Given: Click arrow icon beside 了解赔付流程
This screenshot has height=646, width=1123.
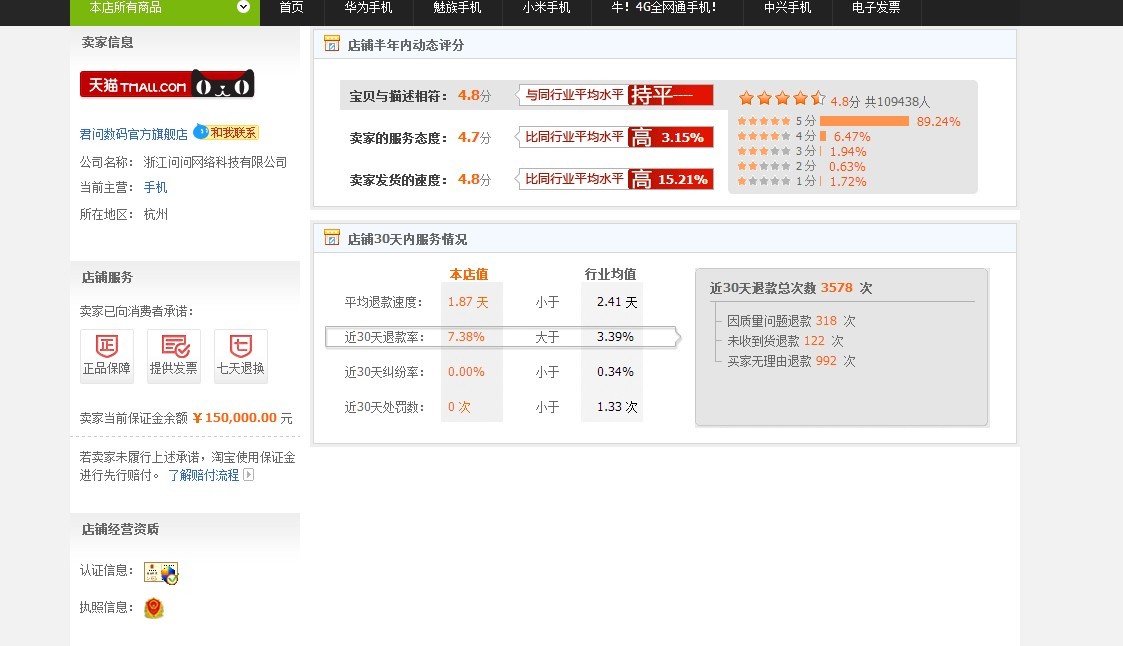Looking at the screenshot, I should [x=249, y=475].
